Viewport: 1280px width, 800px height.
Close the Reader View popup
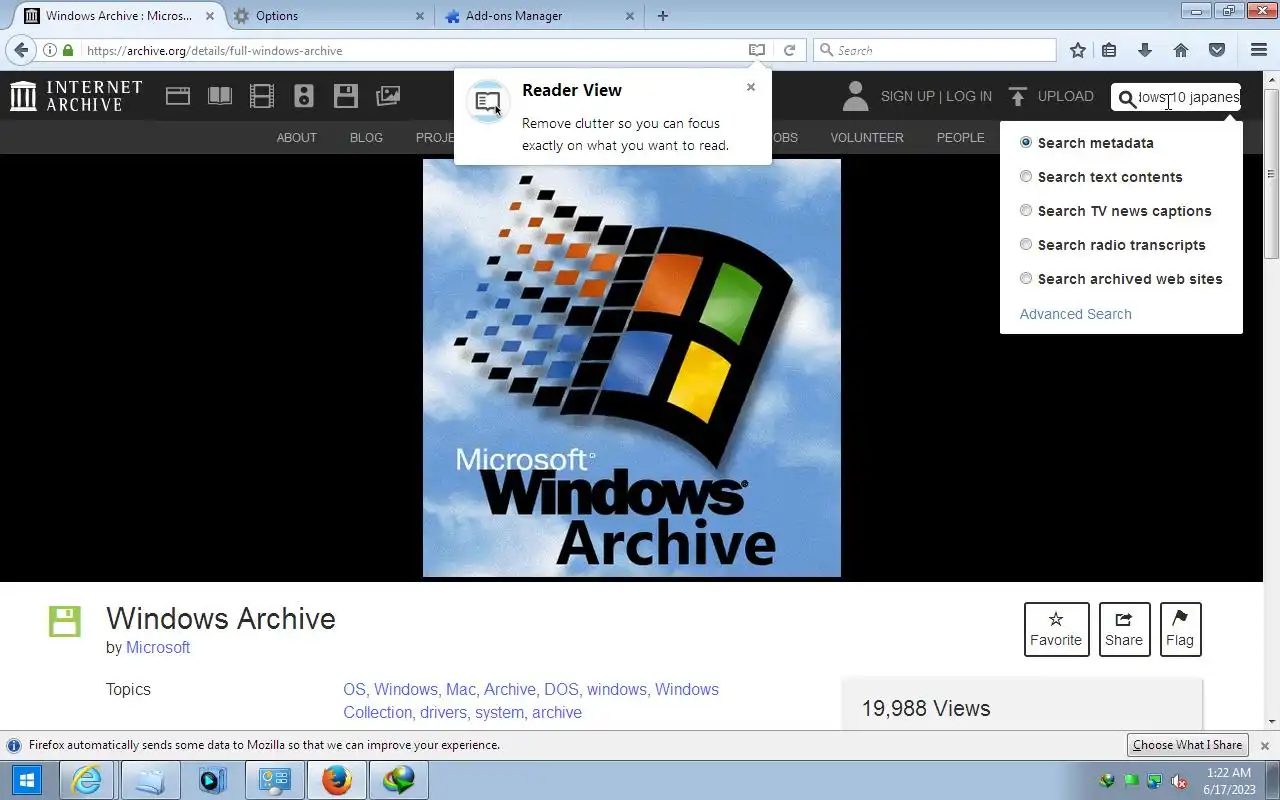[x=751, y=87]
